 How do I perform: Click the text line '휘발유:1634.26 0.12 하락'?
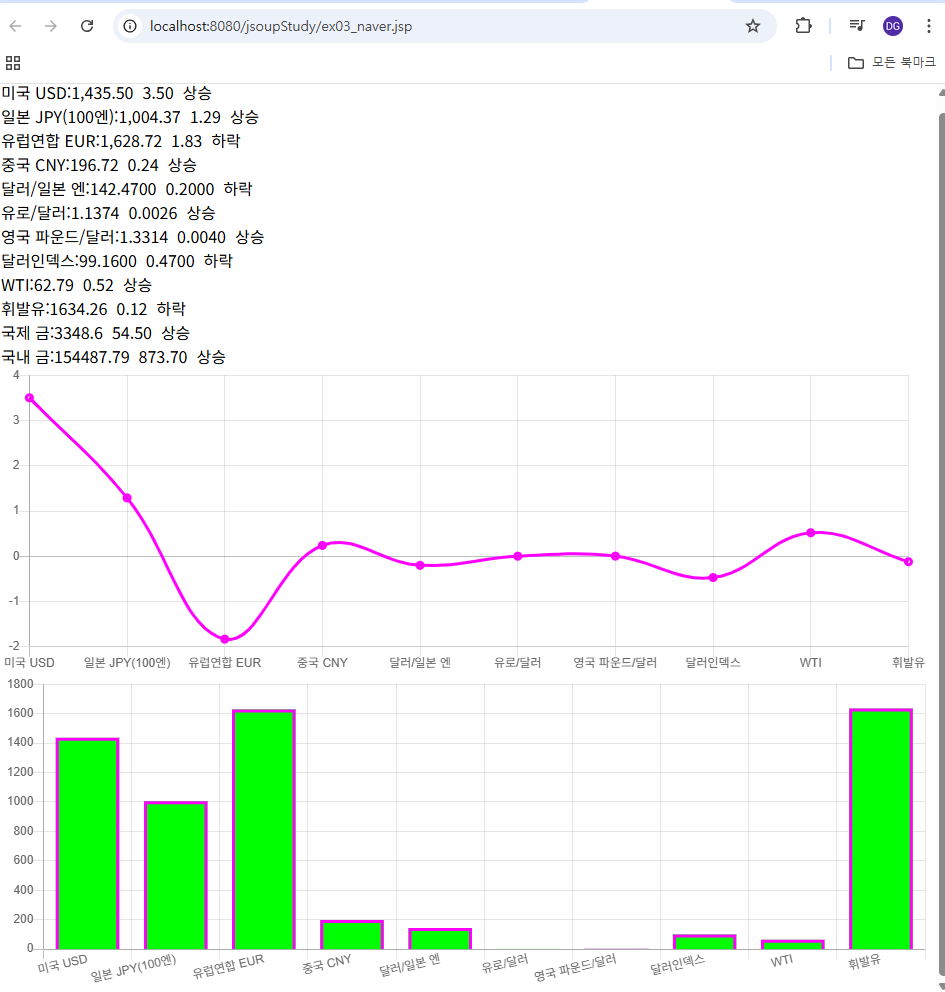tap(93, 309)
